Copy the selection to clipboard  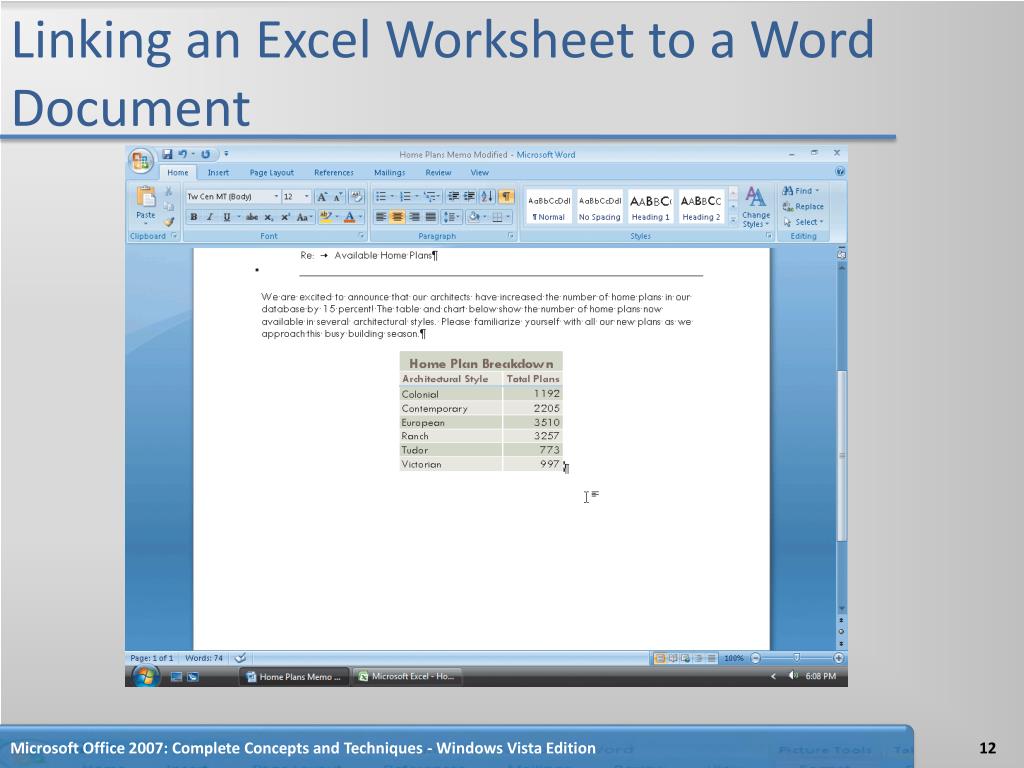(168, 206)
